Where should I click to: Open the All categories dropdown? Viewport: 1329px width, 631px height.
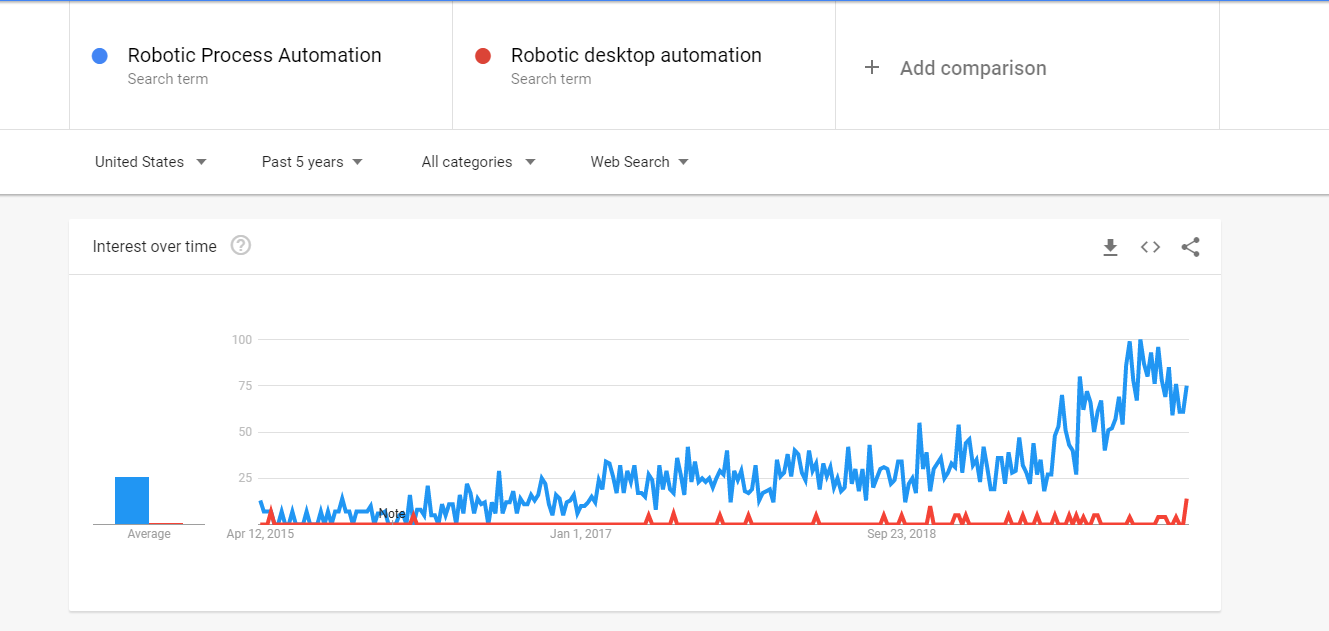(478, 162)
